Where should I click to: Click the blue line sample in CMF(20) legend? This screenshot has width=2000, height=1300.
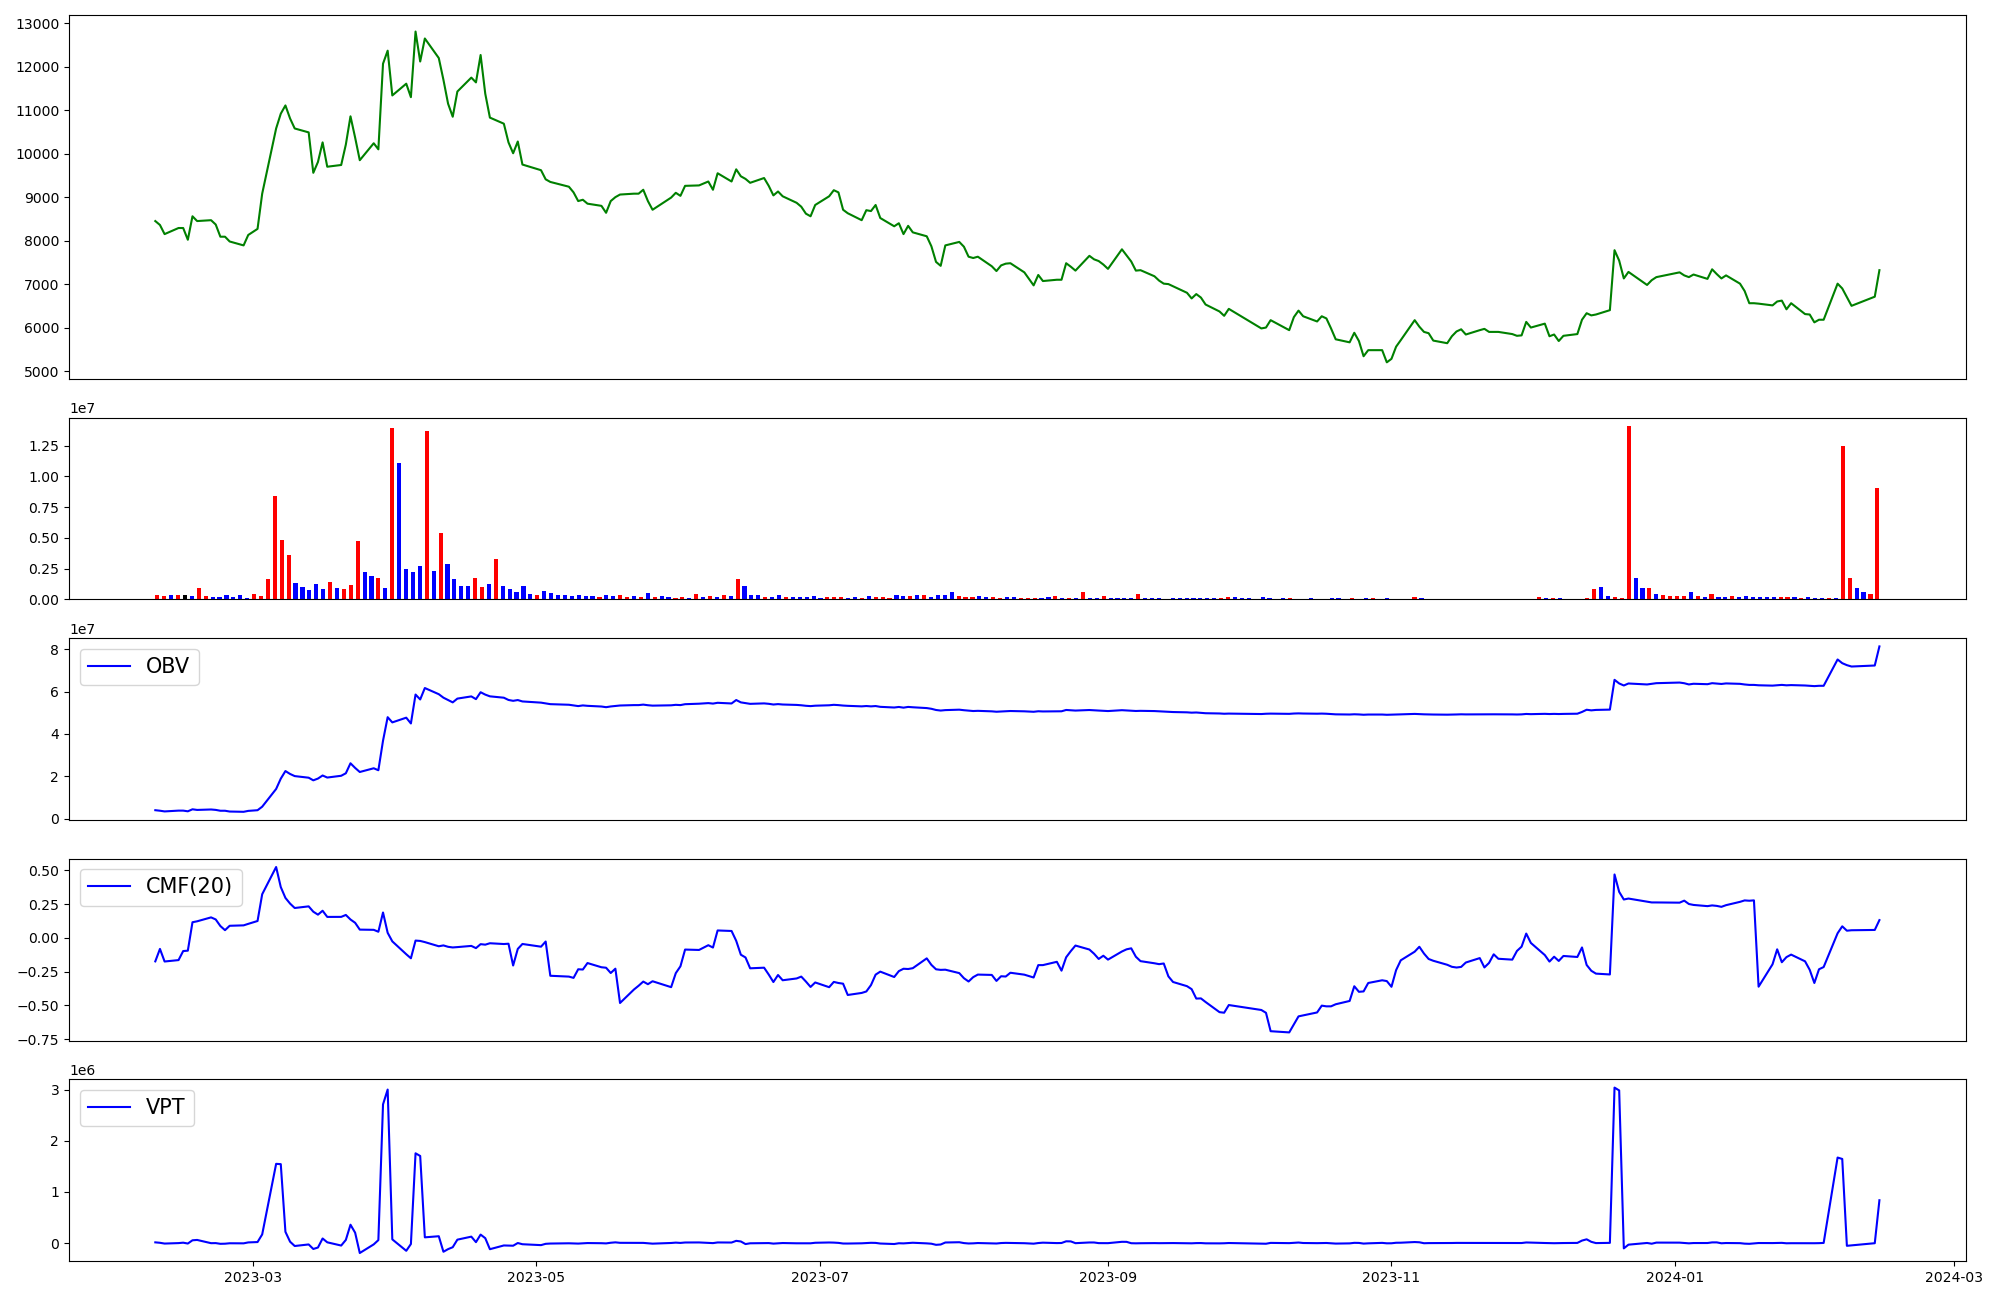tap(110, 887)
